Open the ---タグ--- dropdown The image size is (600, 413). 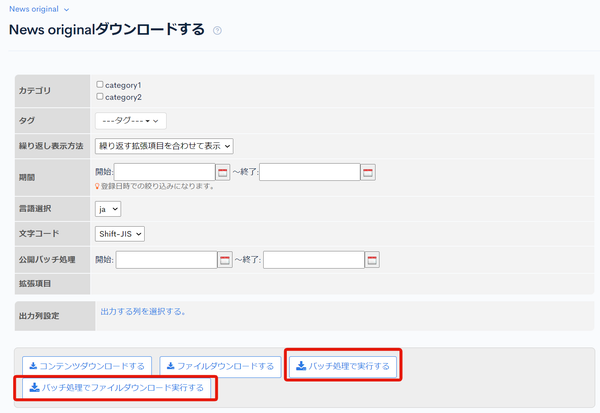coord(131,121)
